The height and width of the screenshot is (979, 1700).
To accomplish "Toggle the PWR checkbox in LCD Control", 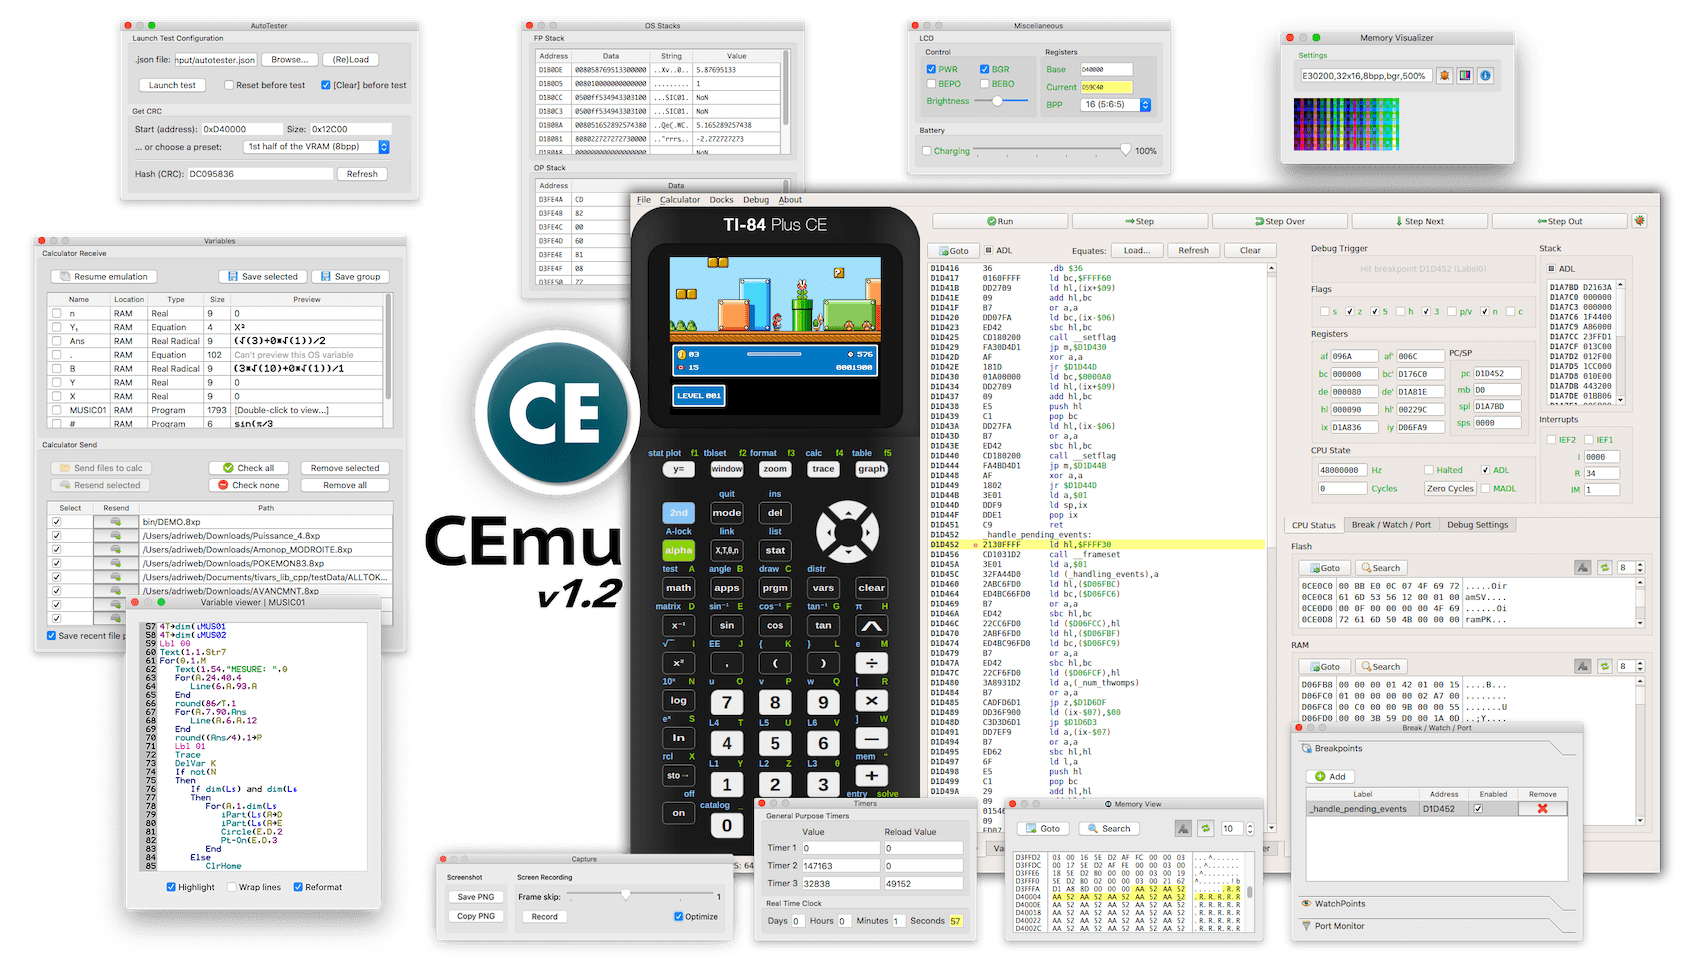I will pos(931,70).
